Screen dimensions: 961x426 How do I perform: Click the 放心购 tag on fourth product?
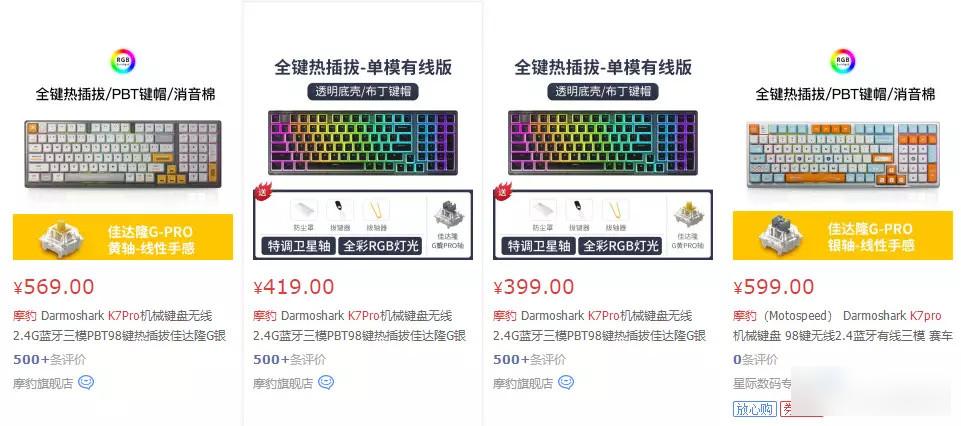point(754,409)
